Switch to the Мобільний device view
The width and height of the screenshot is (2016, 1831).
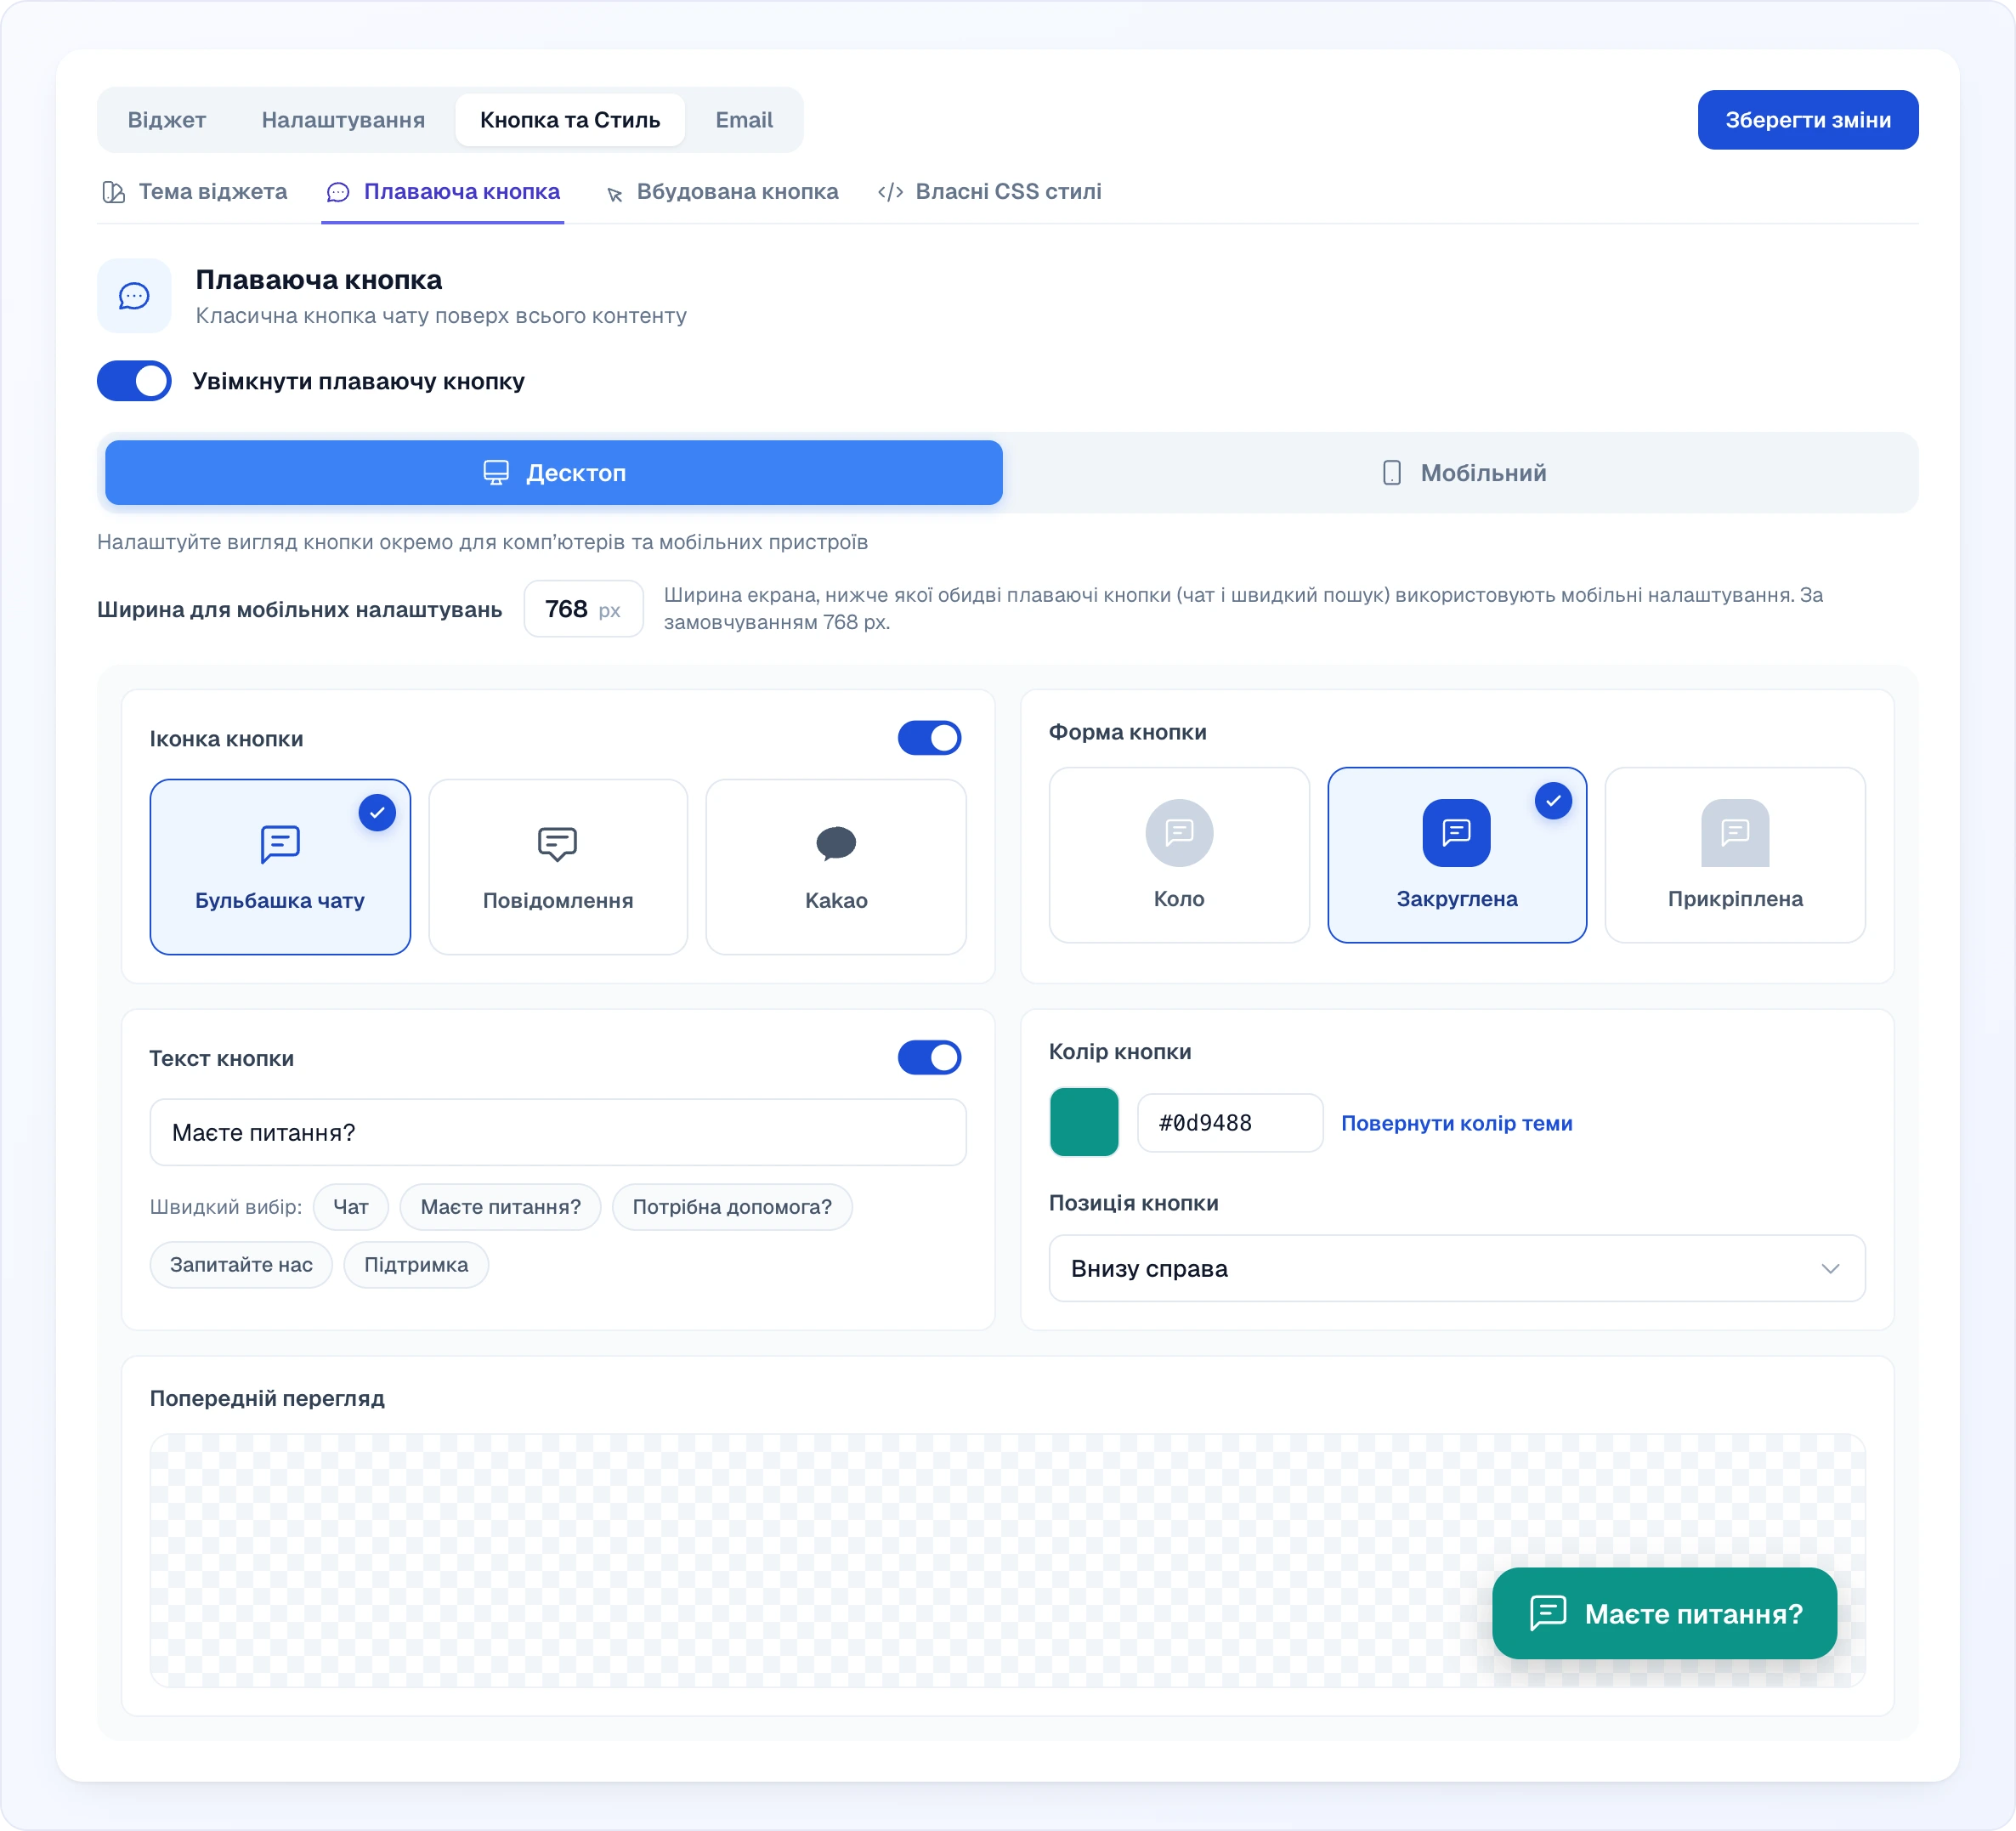coord(1462,473)
